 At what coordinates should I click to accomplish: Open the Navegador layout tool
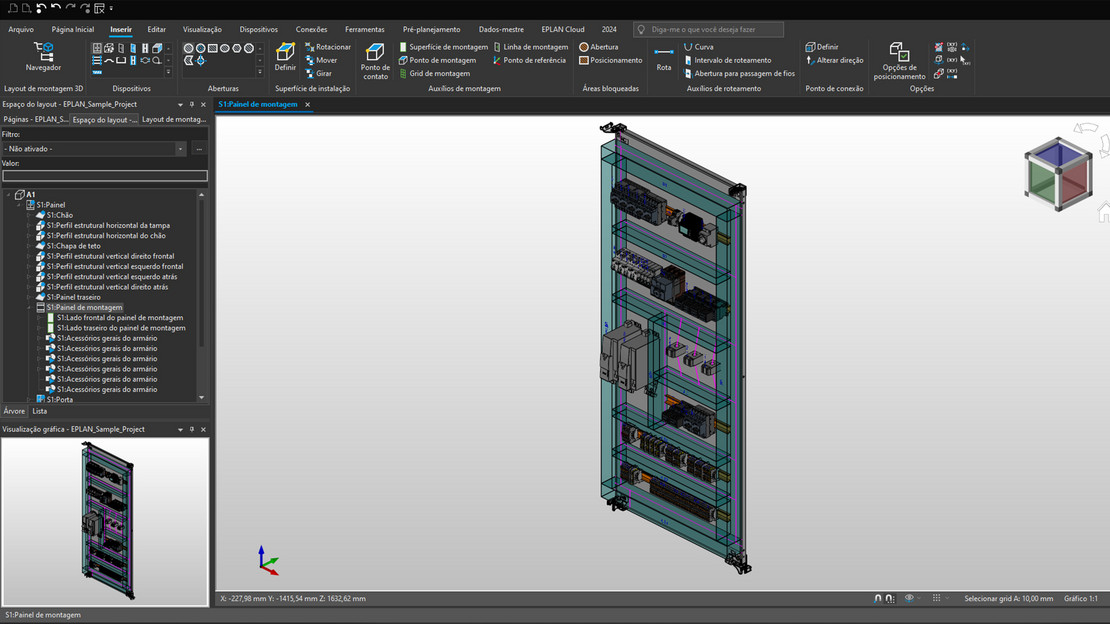43,56
